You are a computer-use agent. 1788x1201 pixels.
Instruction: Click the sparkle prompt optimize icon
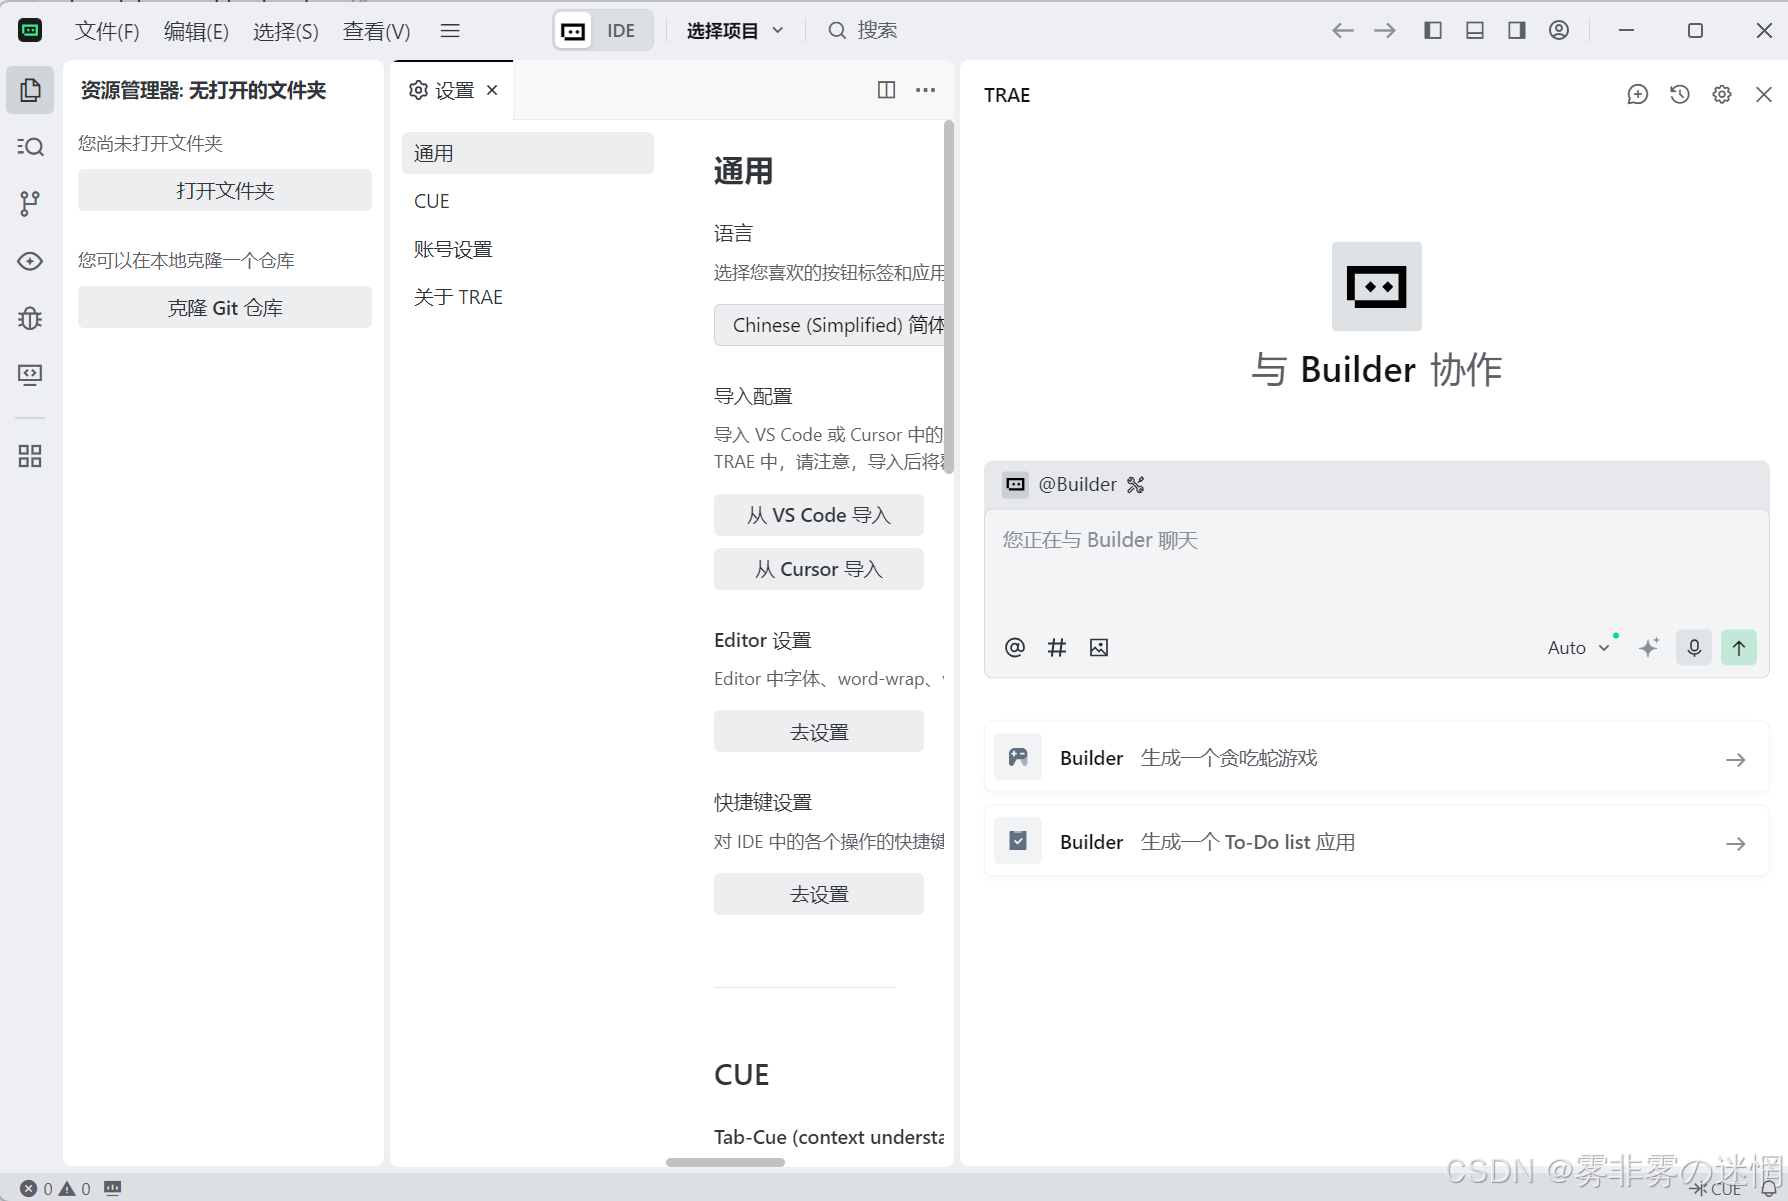(x=1650, y=648)
